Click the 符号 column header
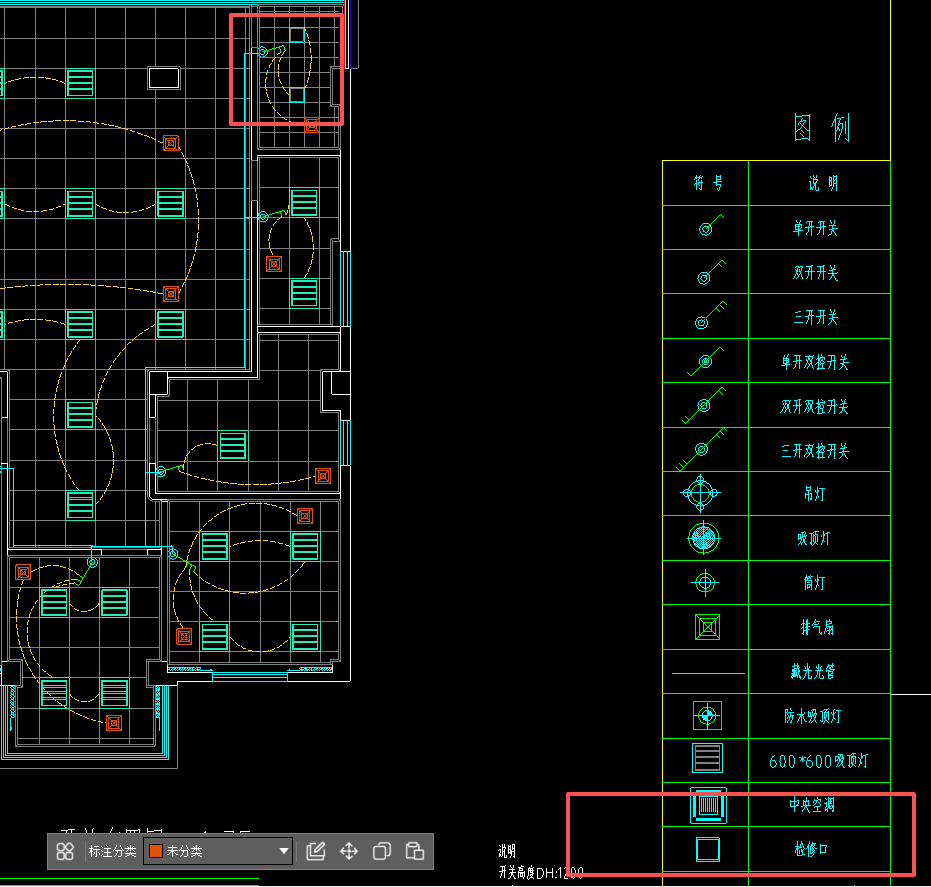This screenshot has width=931, height=887. click(708, 183)
